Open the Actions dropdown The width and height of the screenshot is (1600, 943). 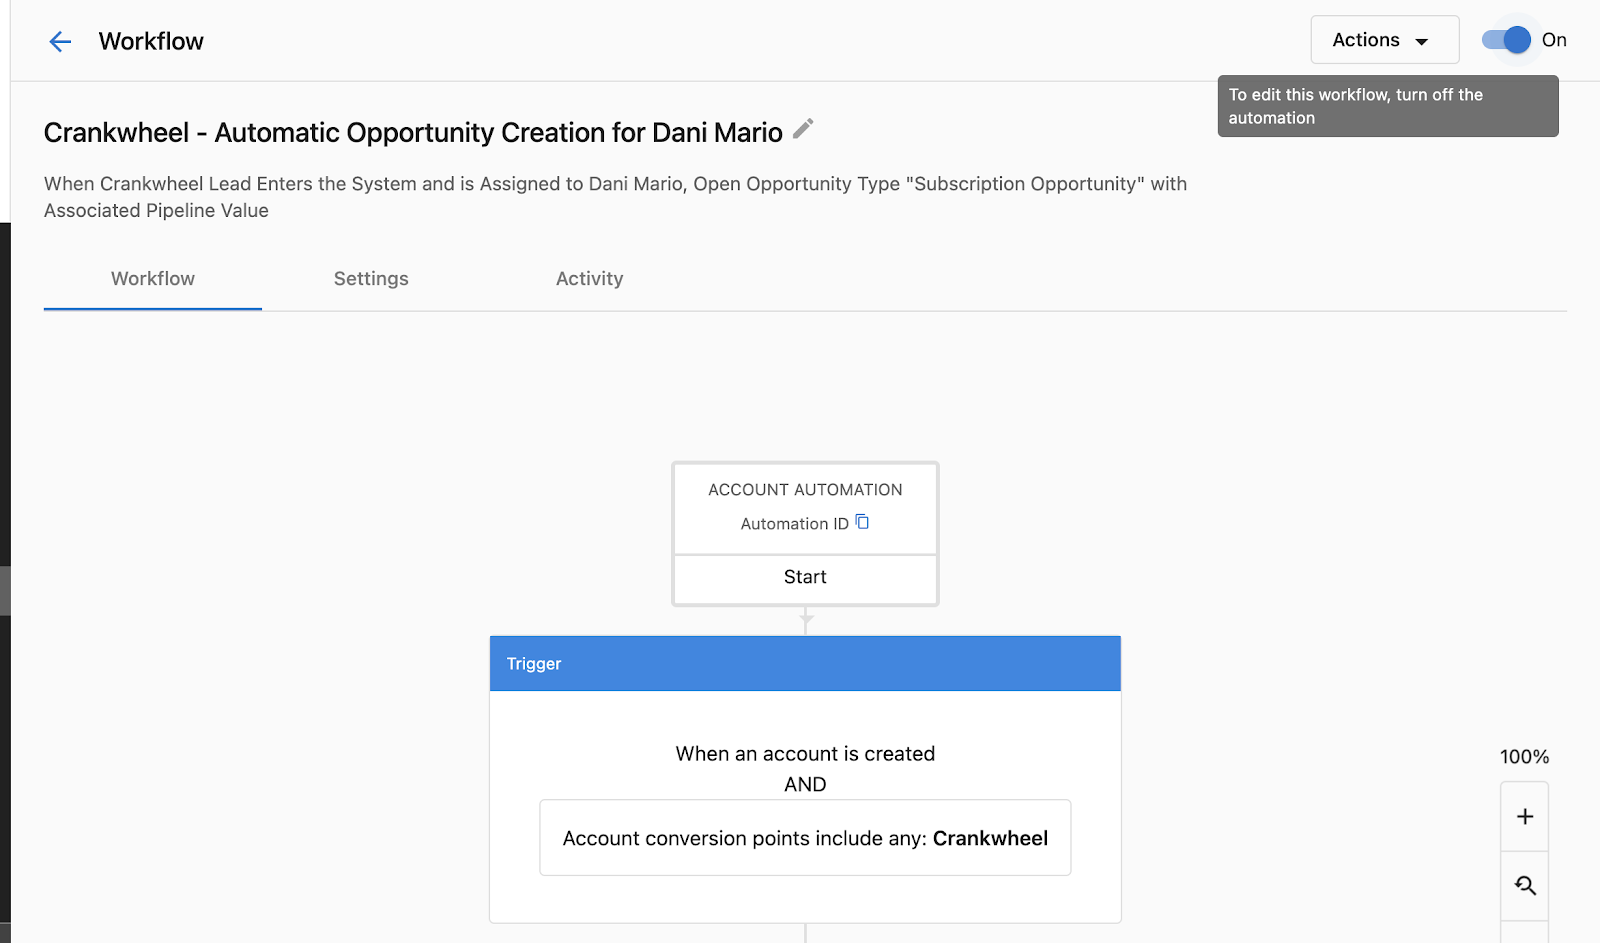pos(1385,40)
